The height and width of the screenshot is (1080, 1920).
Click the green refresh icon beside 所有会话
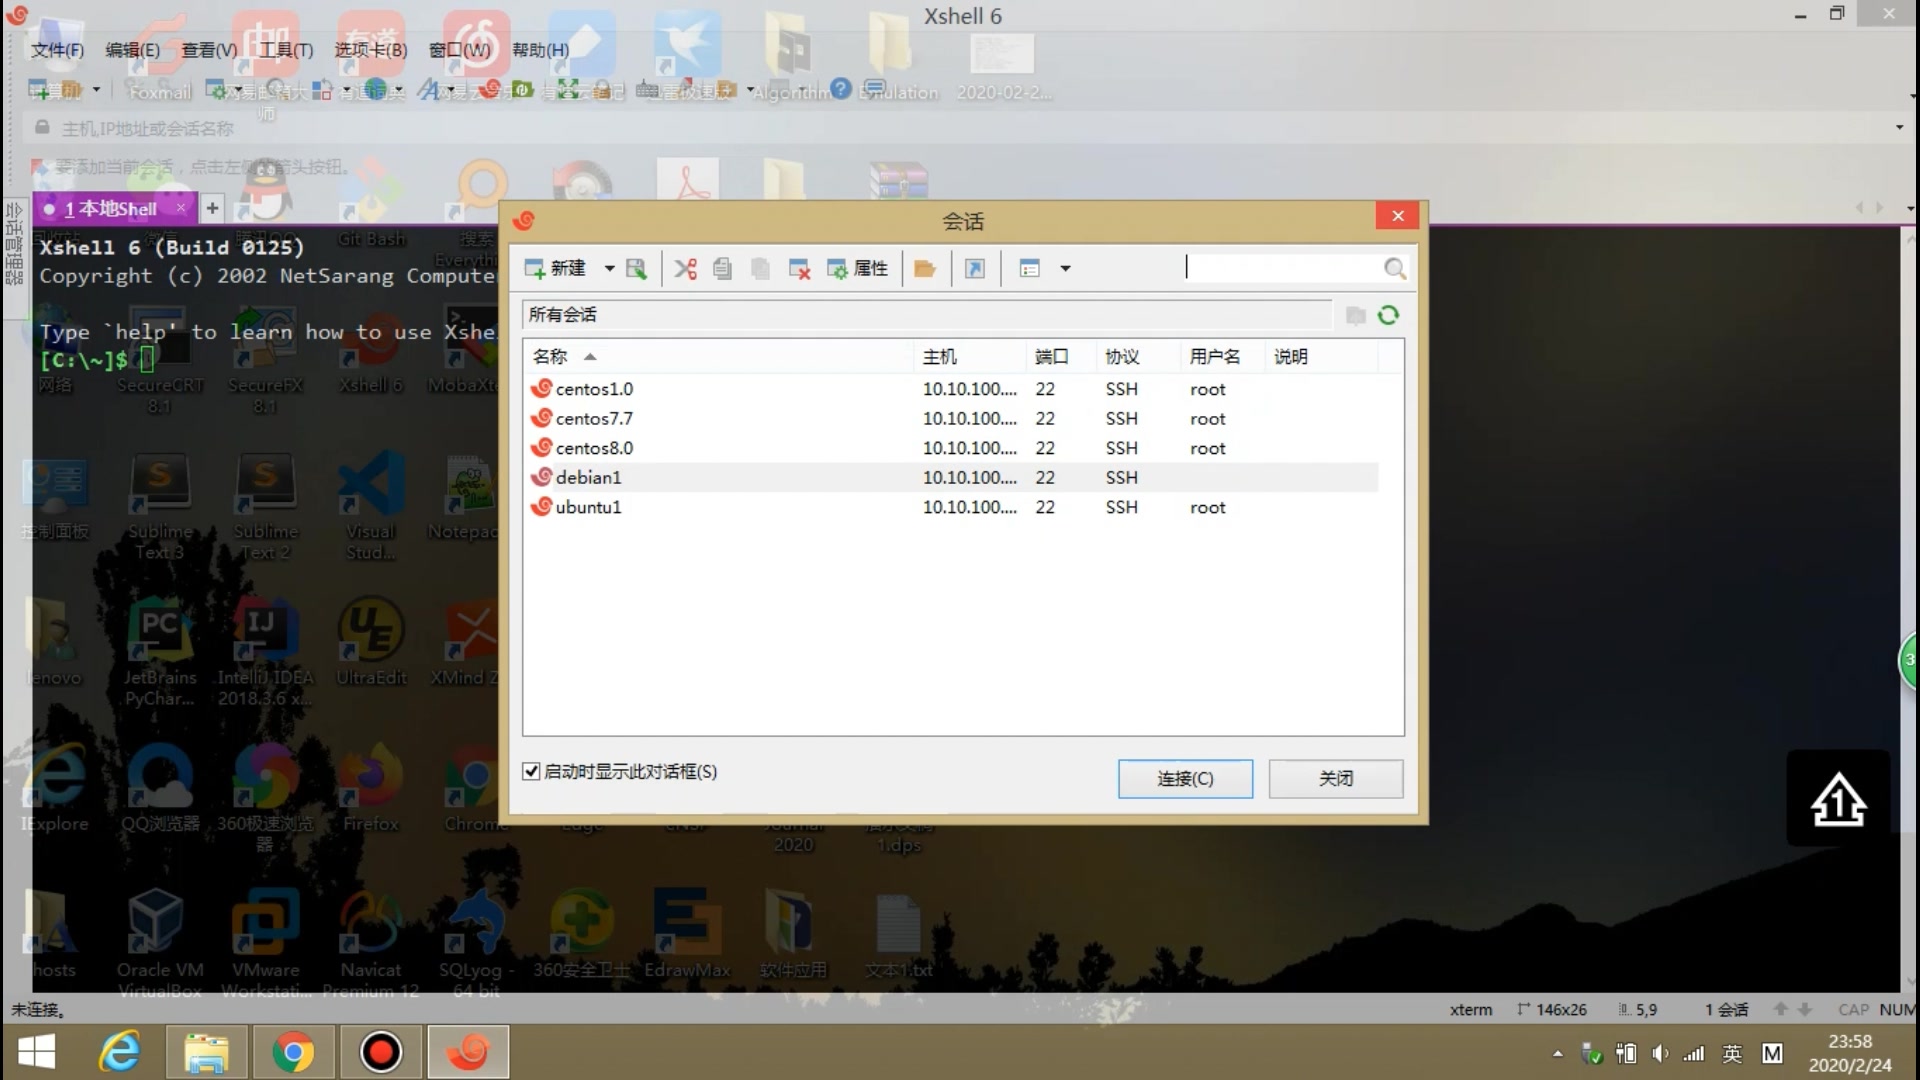(x=1388, y=315)
